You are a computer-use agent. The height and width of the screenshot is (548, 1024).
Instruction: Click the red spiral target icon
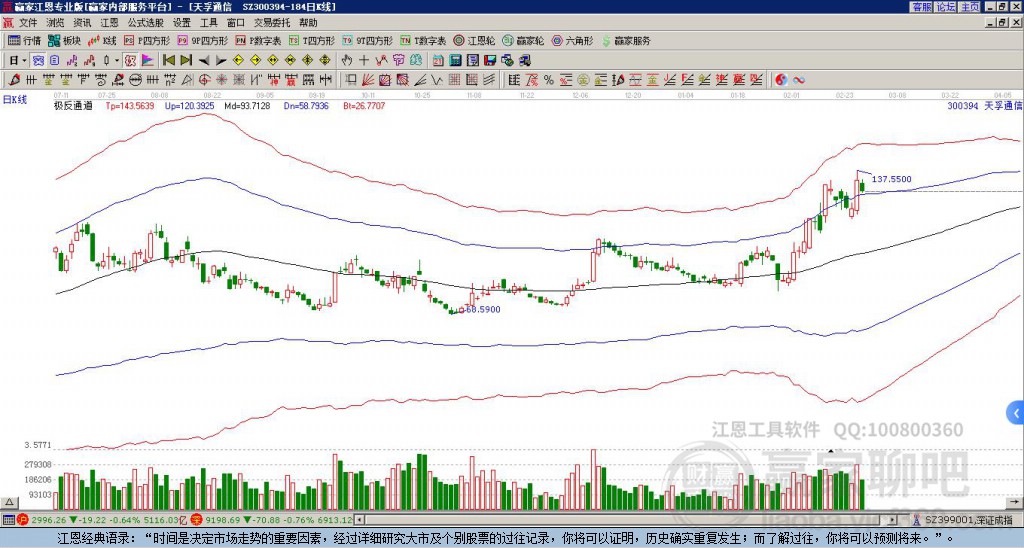204,80
